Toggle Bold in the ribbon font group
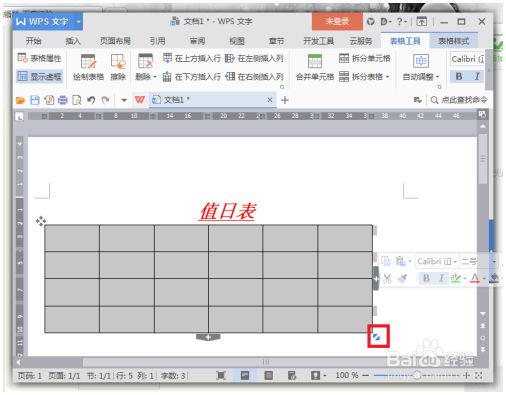The width and height of the screenshot is (506, 395). click(x=459, y=76)
